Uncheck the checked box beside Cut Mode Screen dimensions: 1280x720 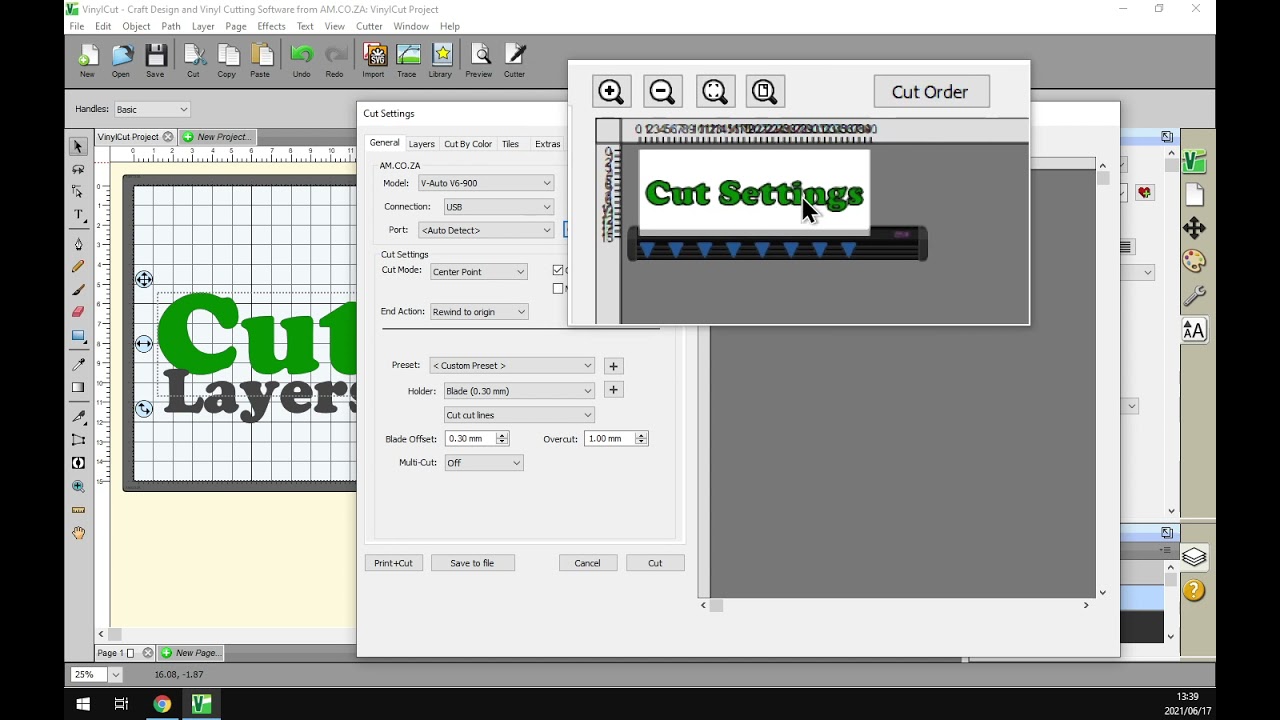pyautogui.click(x=558, y=270)
